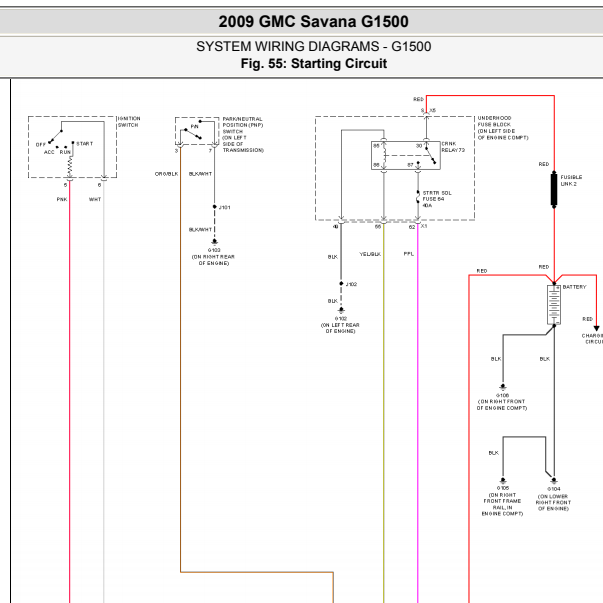Click the 'PARK/NEUTRAL POSITION (PNP)' switch label
603x603 pixels.
[243, 122]
